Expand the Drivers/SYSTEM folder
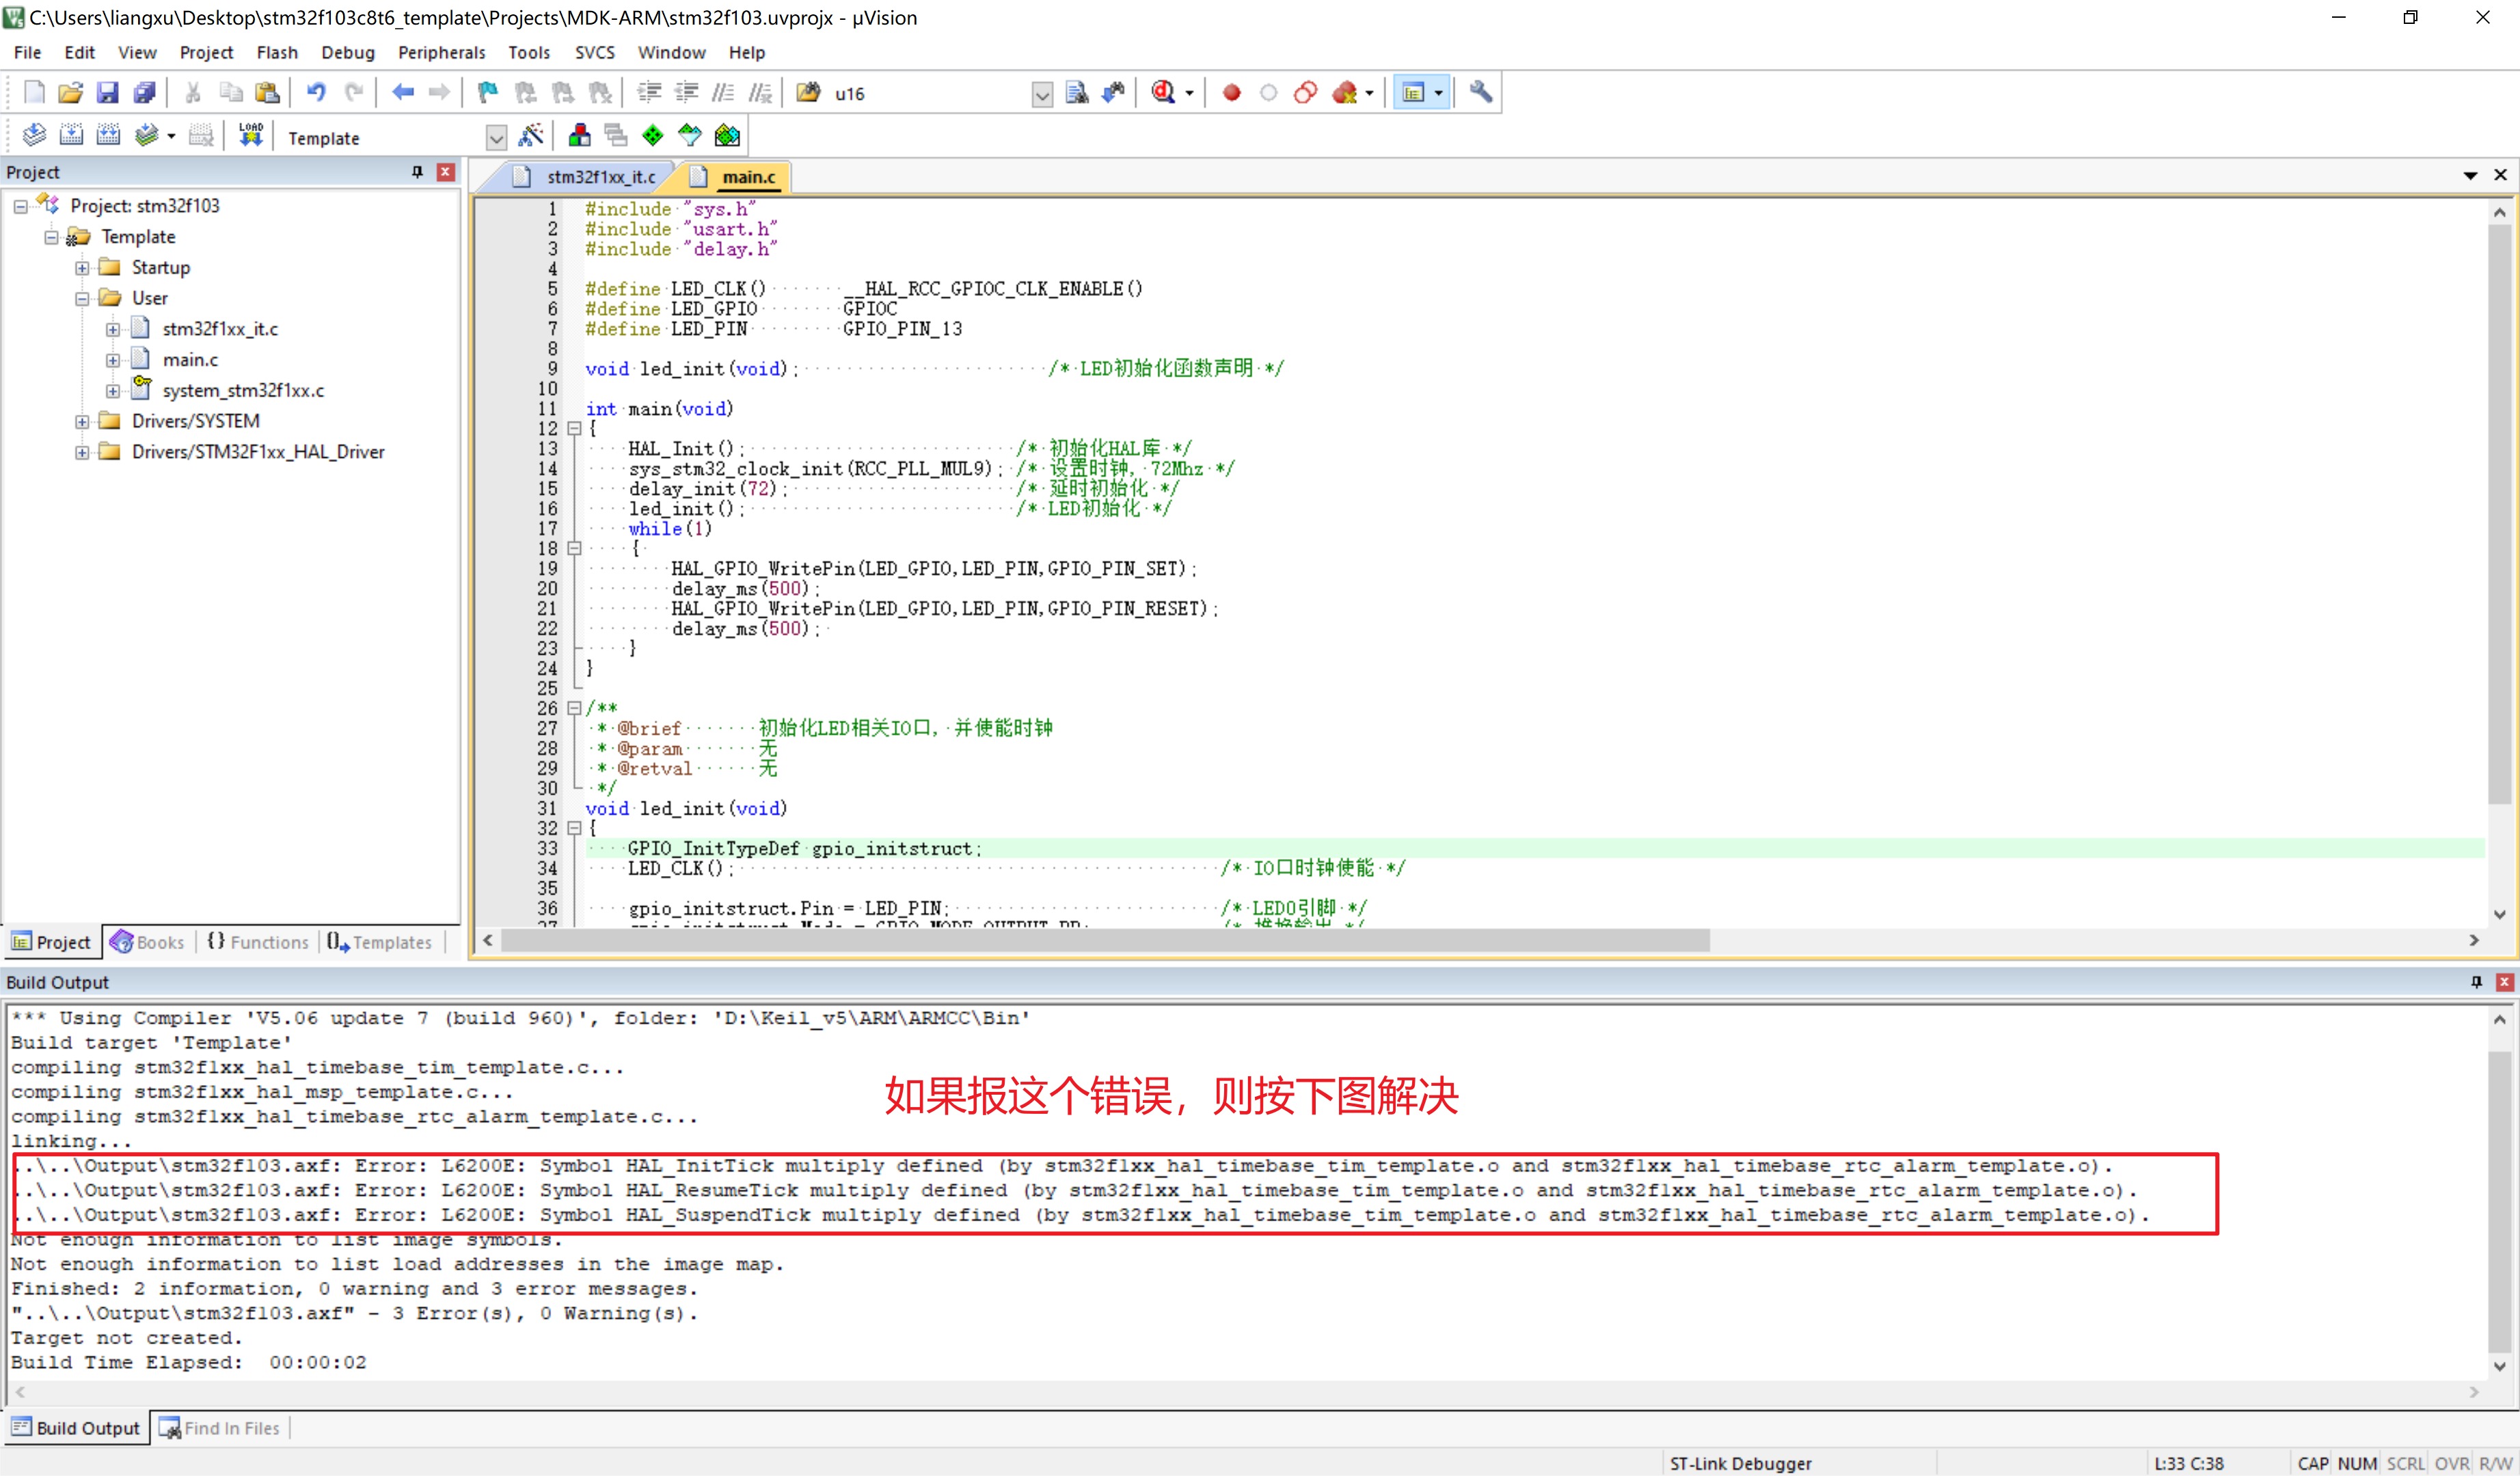2520x1476 pixels. point(82,422)
